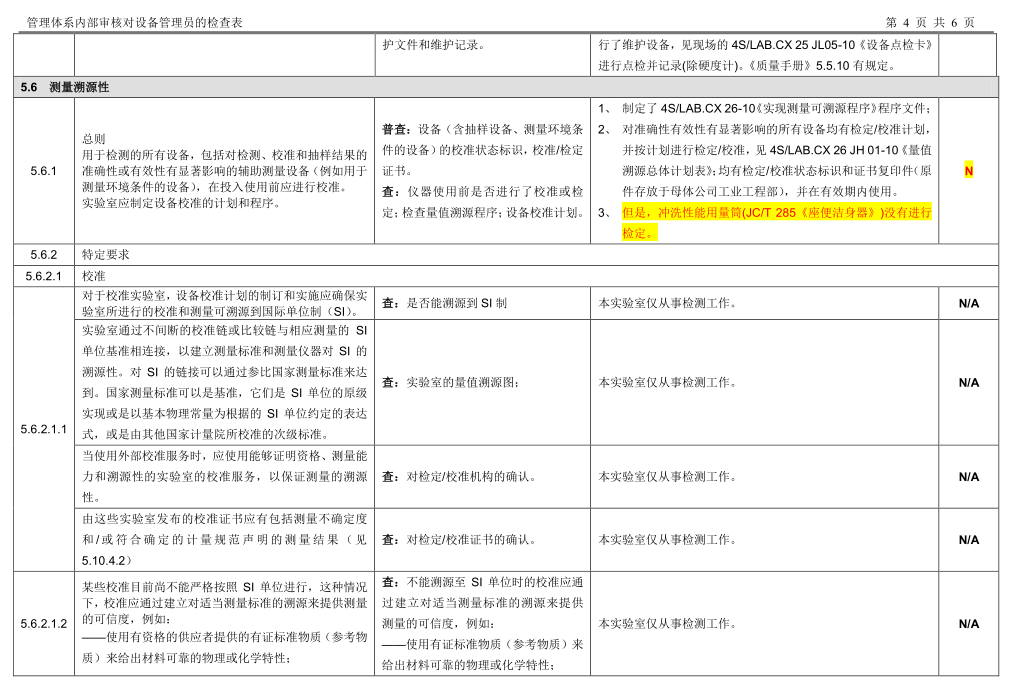Viewport: 1014px width, 690px height.
Task: Click the page header title 管理体系内部审核
Action: click(x=135, y=23)
